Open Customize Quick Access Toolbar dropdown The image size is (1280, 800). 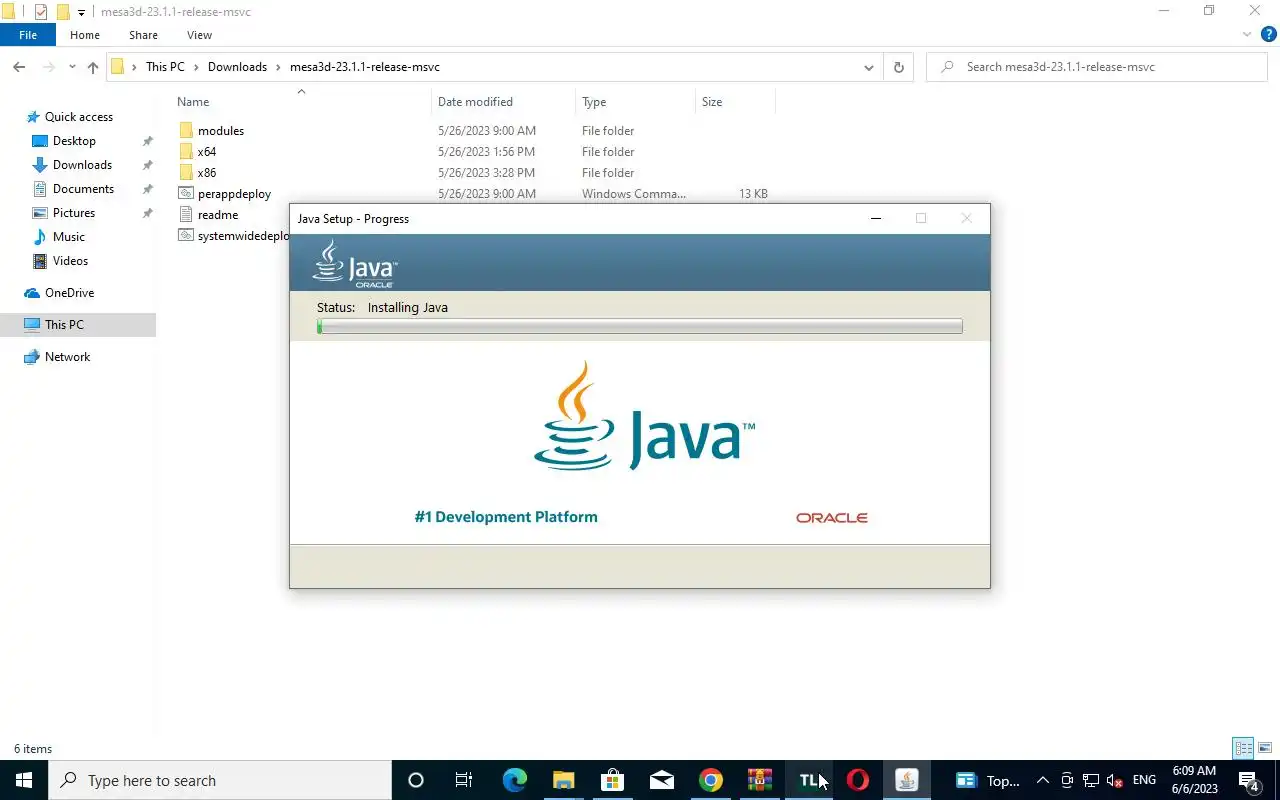point(82,12)
